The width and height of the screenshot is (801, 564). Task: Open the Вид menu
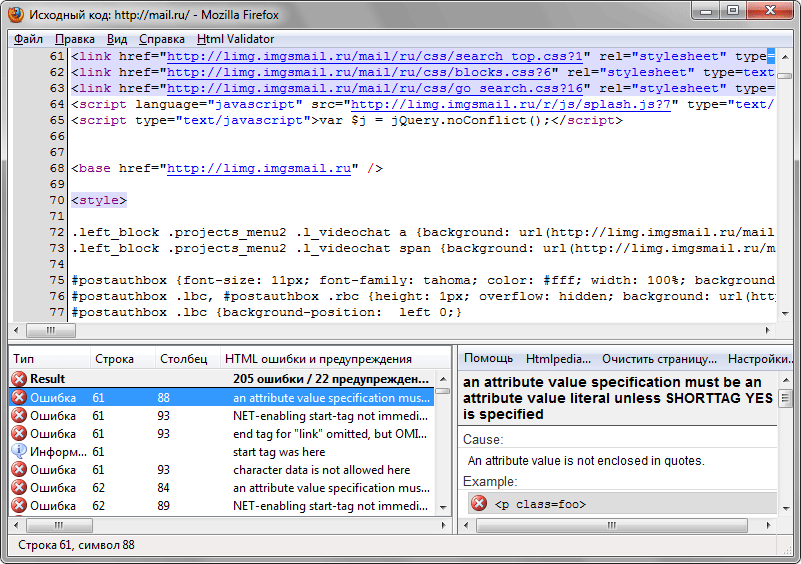click(117, 39)
